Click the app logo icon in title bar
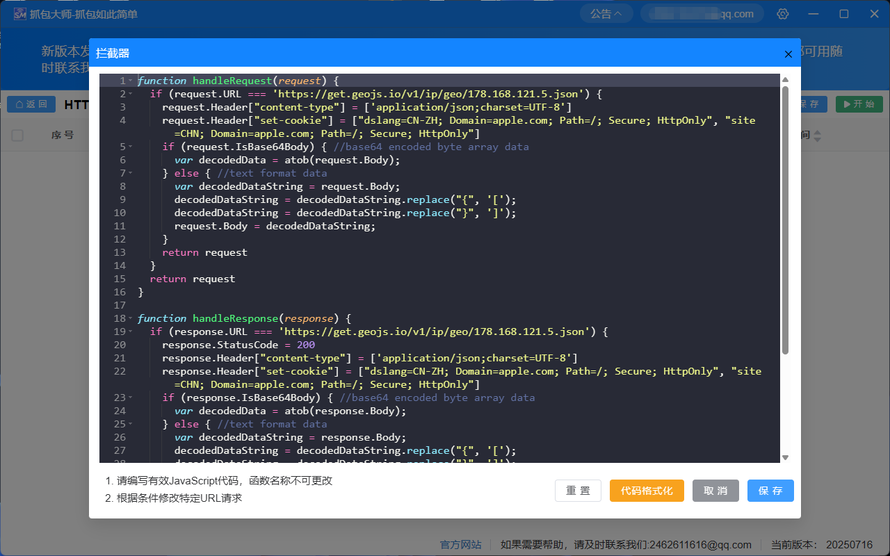Image resolution: width=890 pixels, height=556 pixels. [20, 14]
